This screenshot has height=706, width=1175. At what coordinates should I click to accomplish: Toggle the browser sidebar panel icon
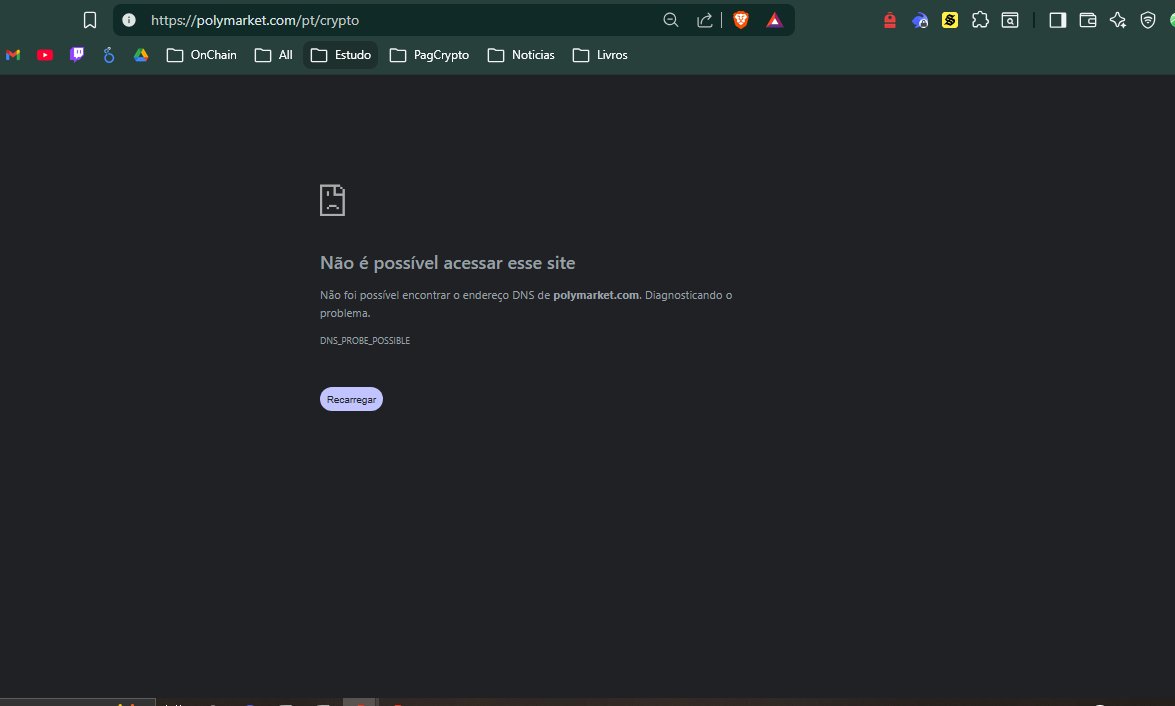pyautogui.click(x=1057, y=20)
